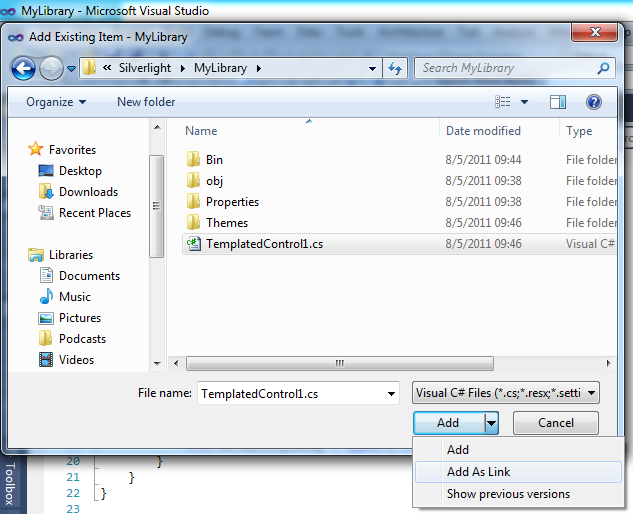The width and height of the screenshot is (633, 514).
Task: Open the Visual C# Files type filter
Action: click(x=506, y=393)
